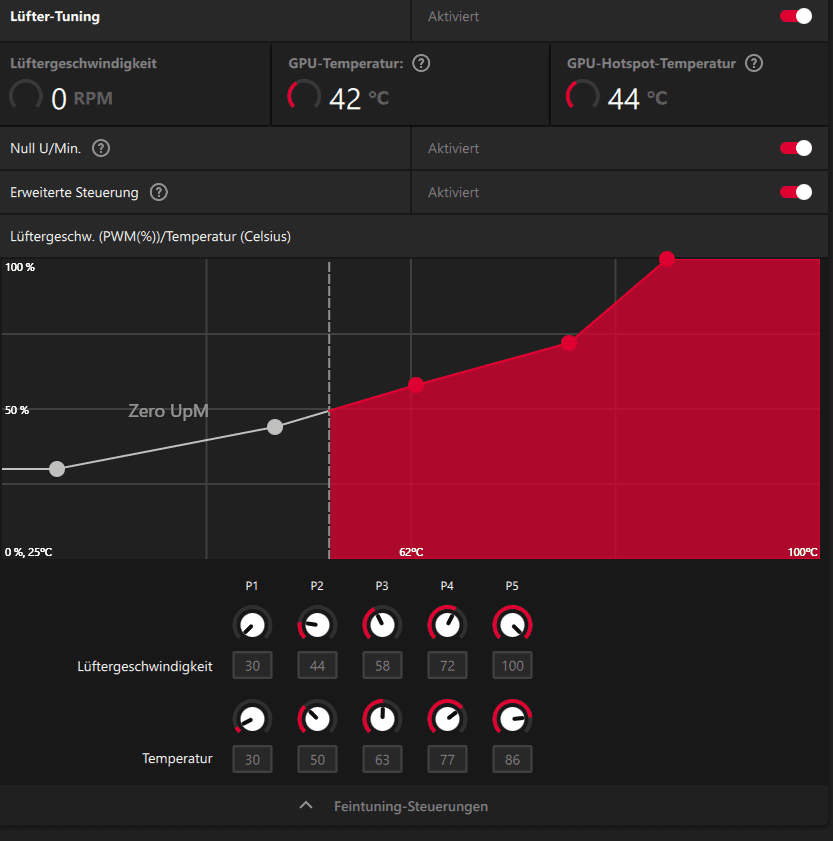The image size is (833, 841).
Task: Click the 62°C axis label
Action: click(x=411, y=552)
